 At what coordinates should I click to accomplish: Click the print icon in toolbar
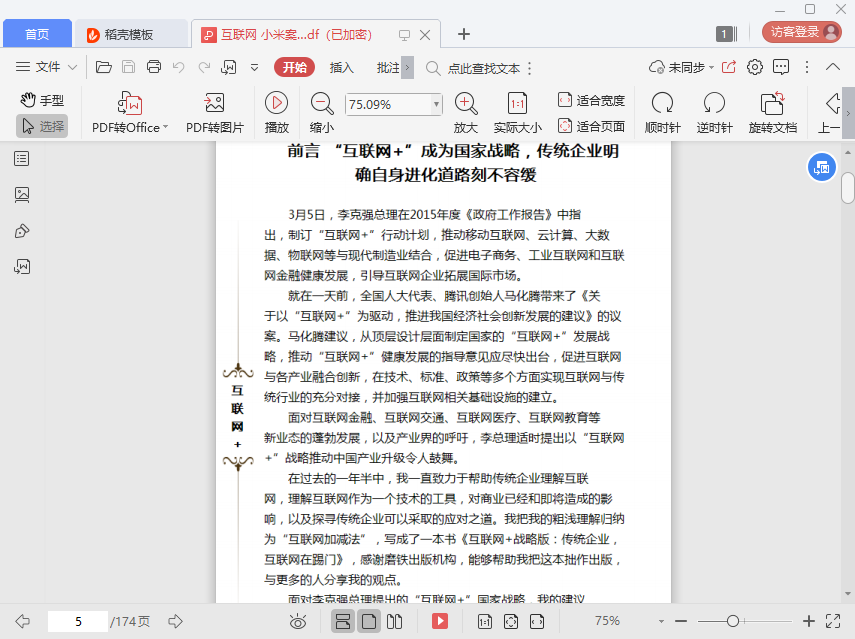point(154,67)
